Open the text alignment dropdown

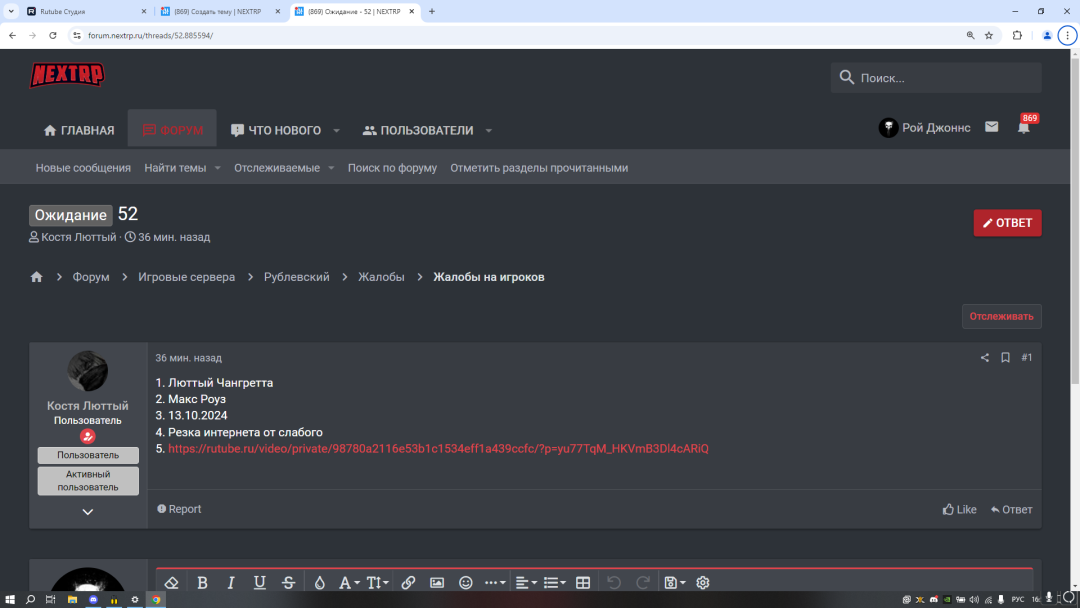[525, 583]
